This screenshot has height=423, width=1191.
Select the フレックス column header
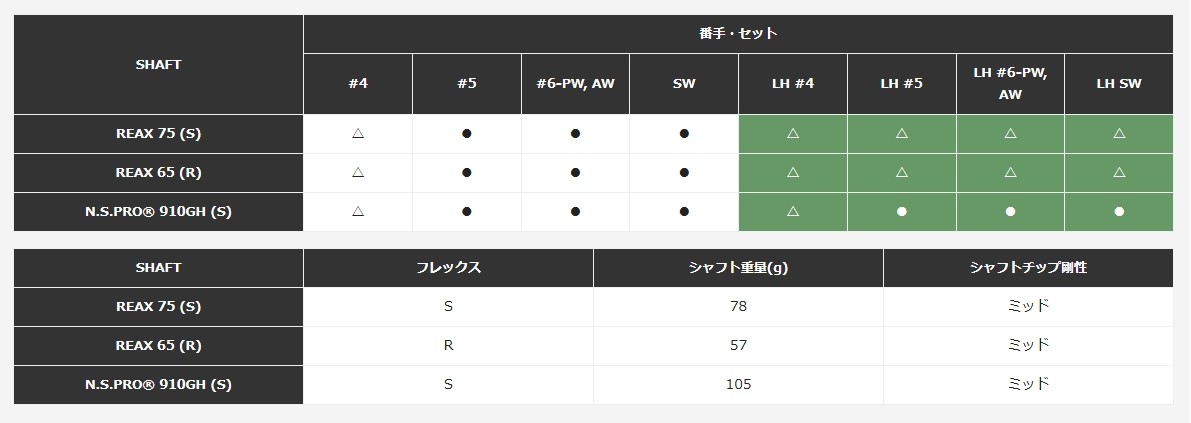click(x=448, y=268)
